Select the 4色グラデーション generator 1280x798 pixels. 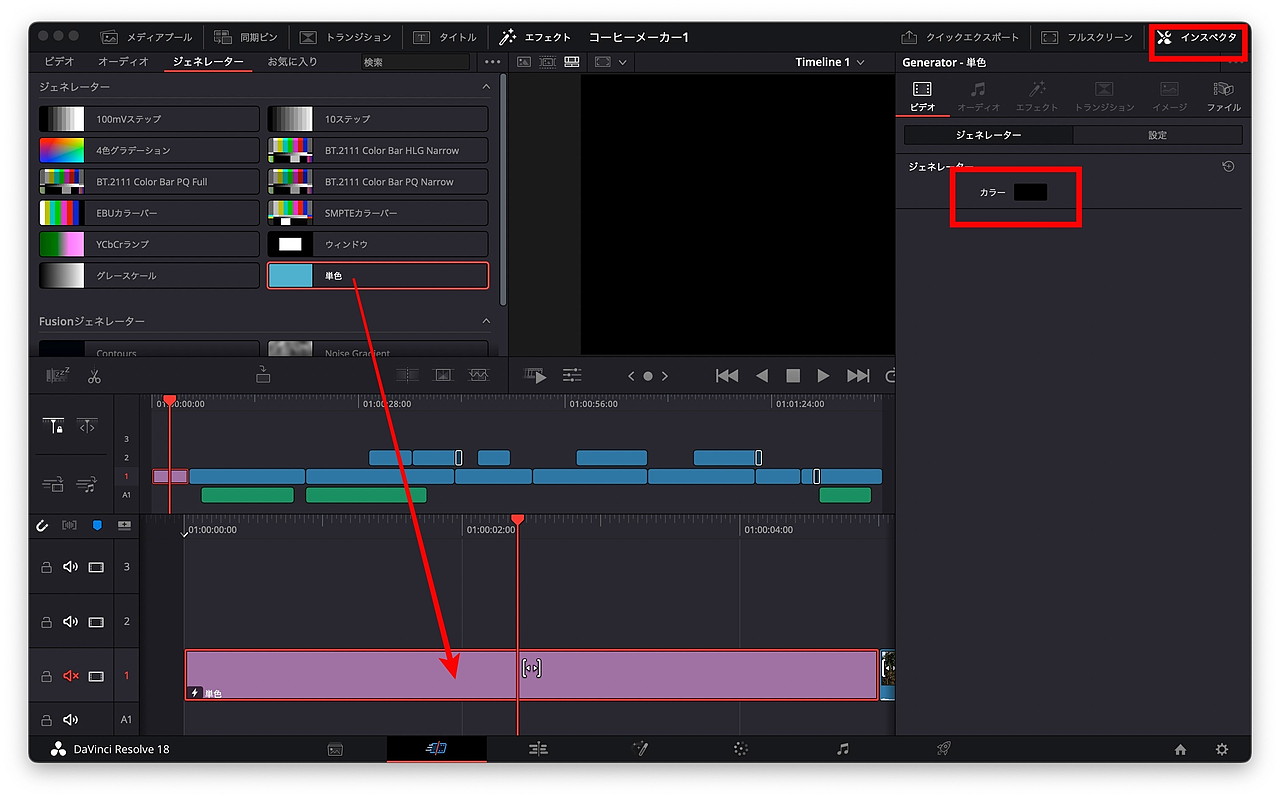point(149,150)
